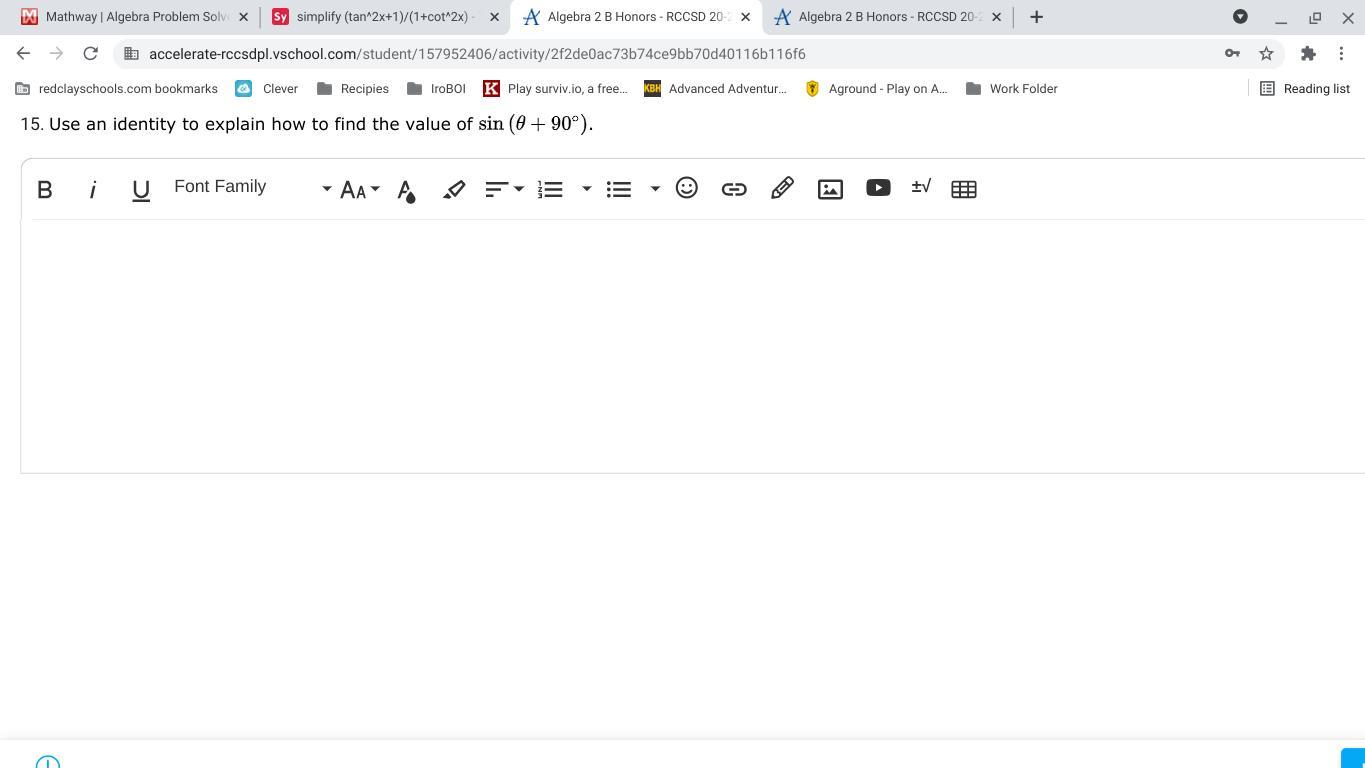The image size is (1365, 768).
Task: Click the insert link icon
Action: (734, 189)
